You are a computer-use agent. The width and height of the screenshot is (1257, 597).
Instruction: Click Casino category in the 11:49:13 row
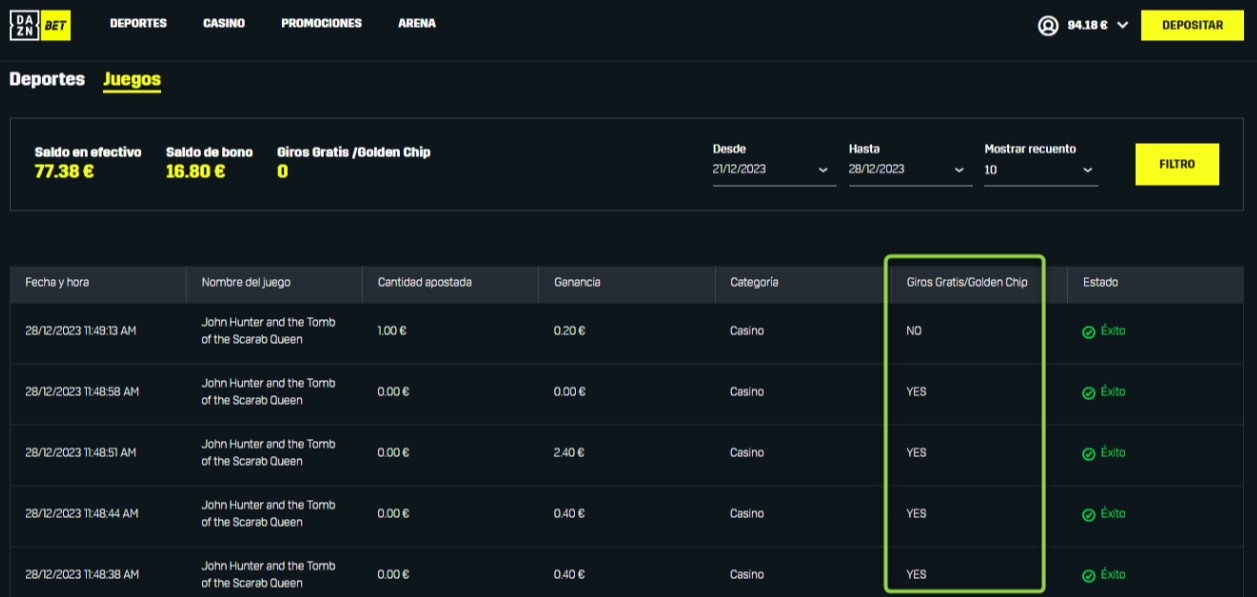pos(747,331)
